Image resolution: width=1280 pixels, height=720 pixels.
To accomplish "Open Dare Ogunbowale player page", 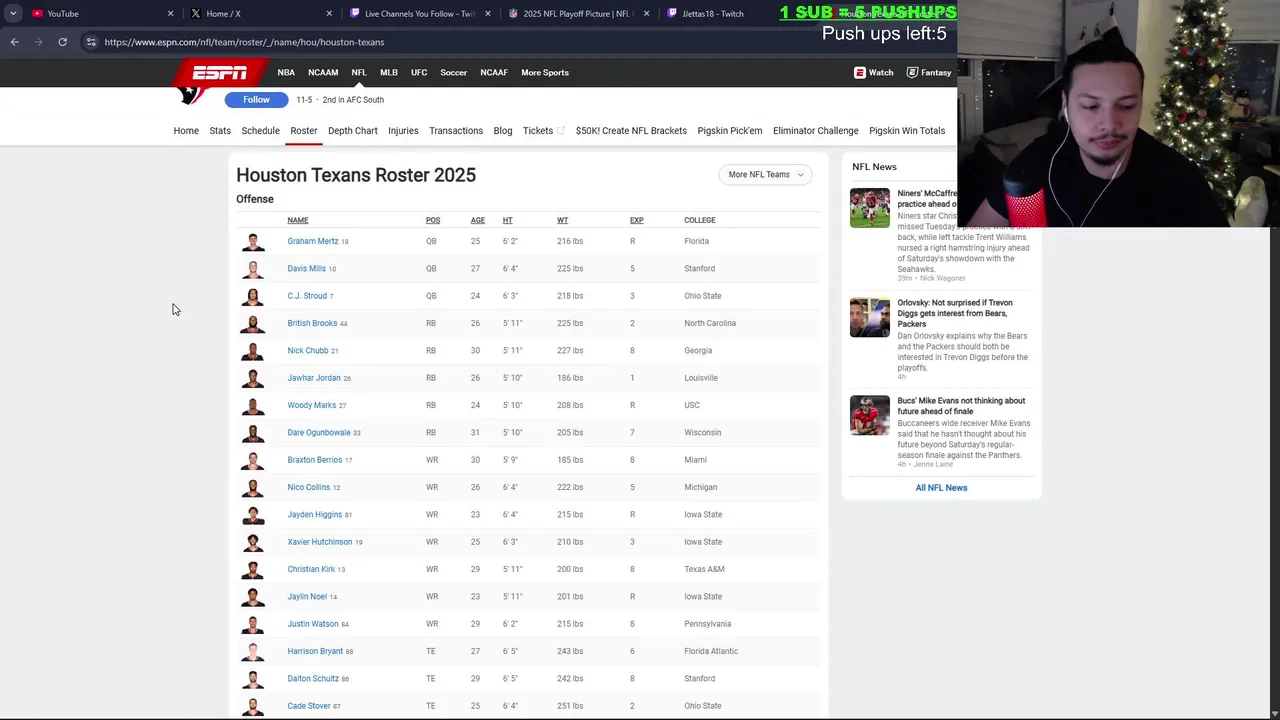I will tap(319, 432).
